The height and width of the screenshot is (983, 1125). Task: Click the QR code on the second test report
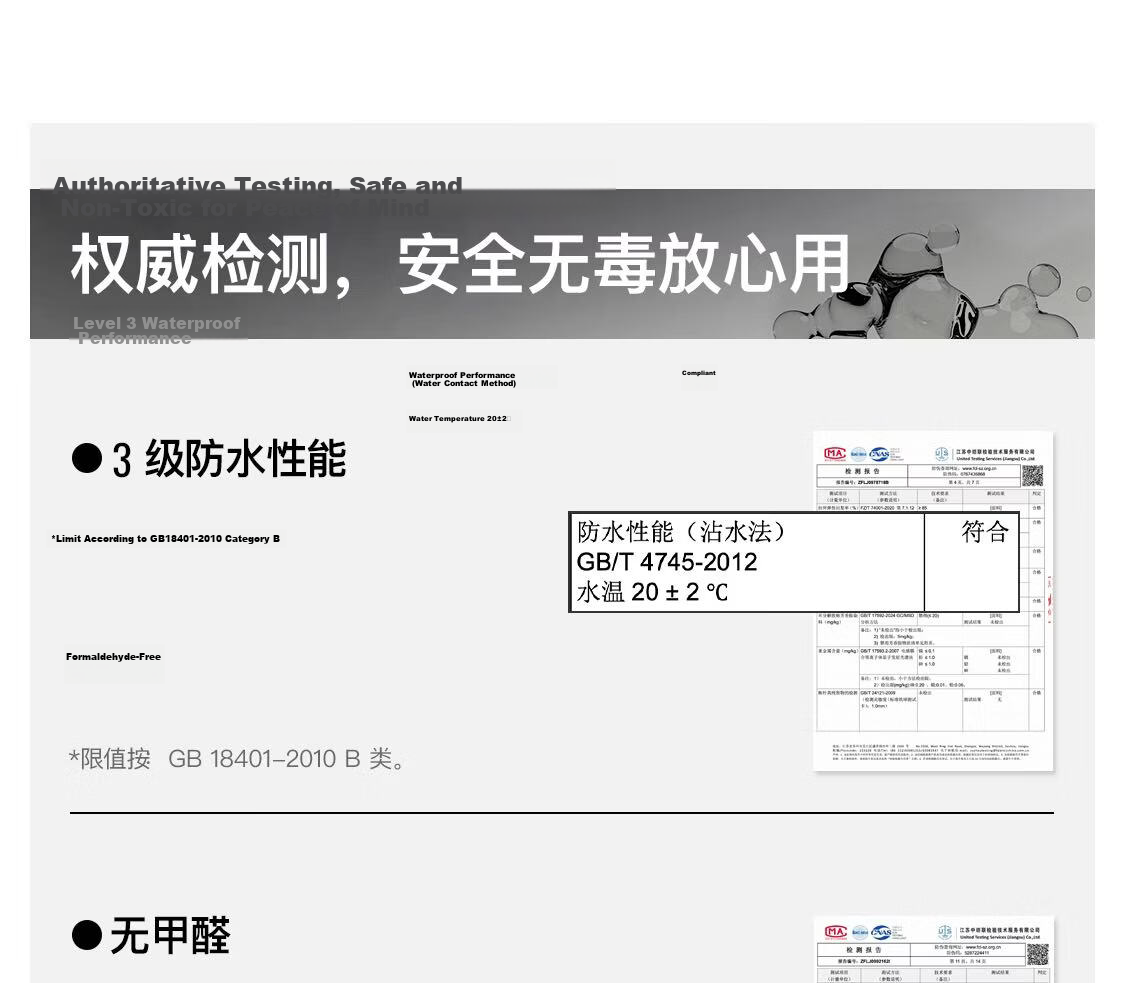(1037, 955)
